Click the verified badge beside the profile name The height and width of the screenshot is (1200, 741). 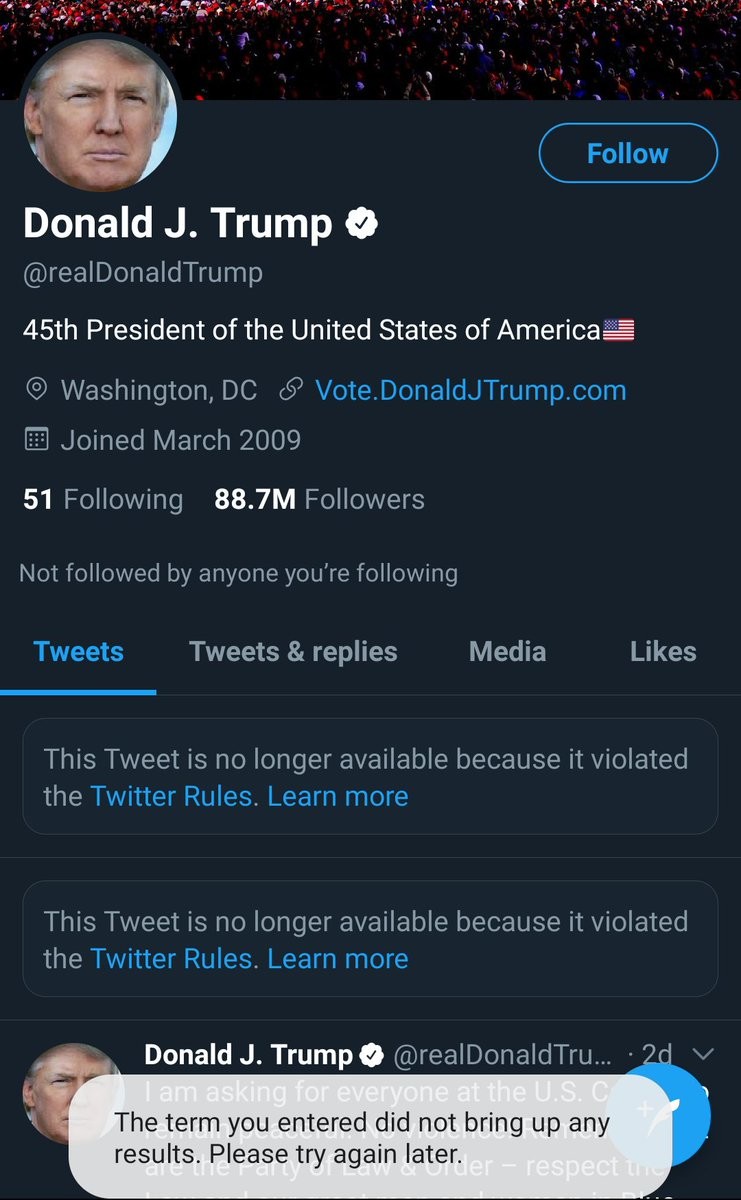[x=361, y=224]
